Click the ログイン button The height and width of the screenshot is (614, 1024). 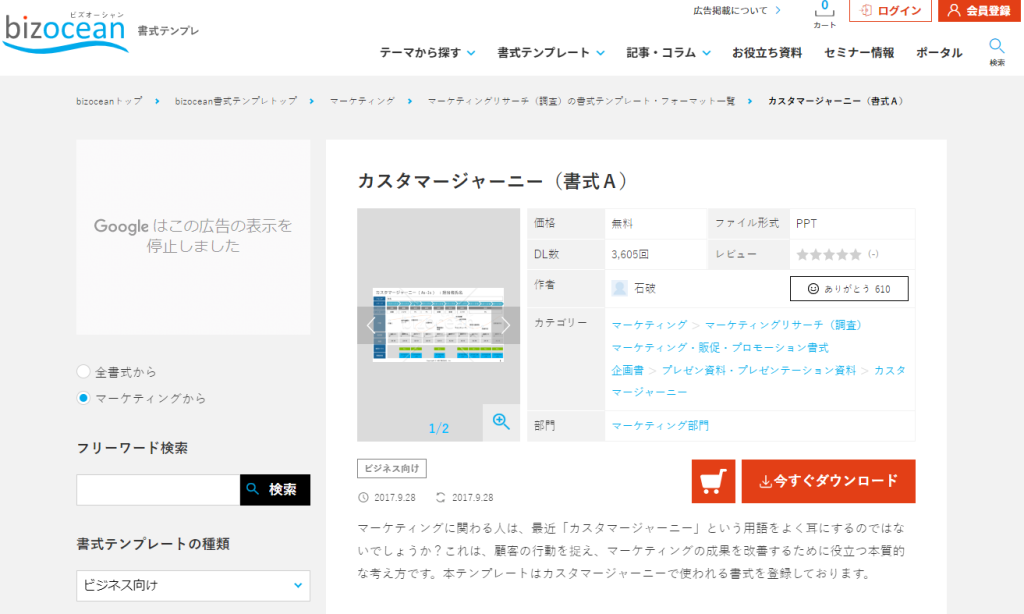[890, 11]
